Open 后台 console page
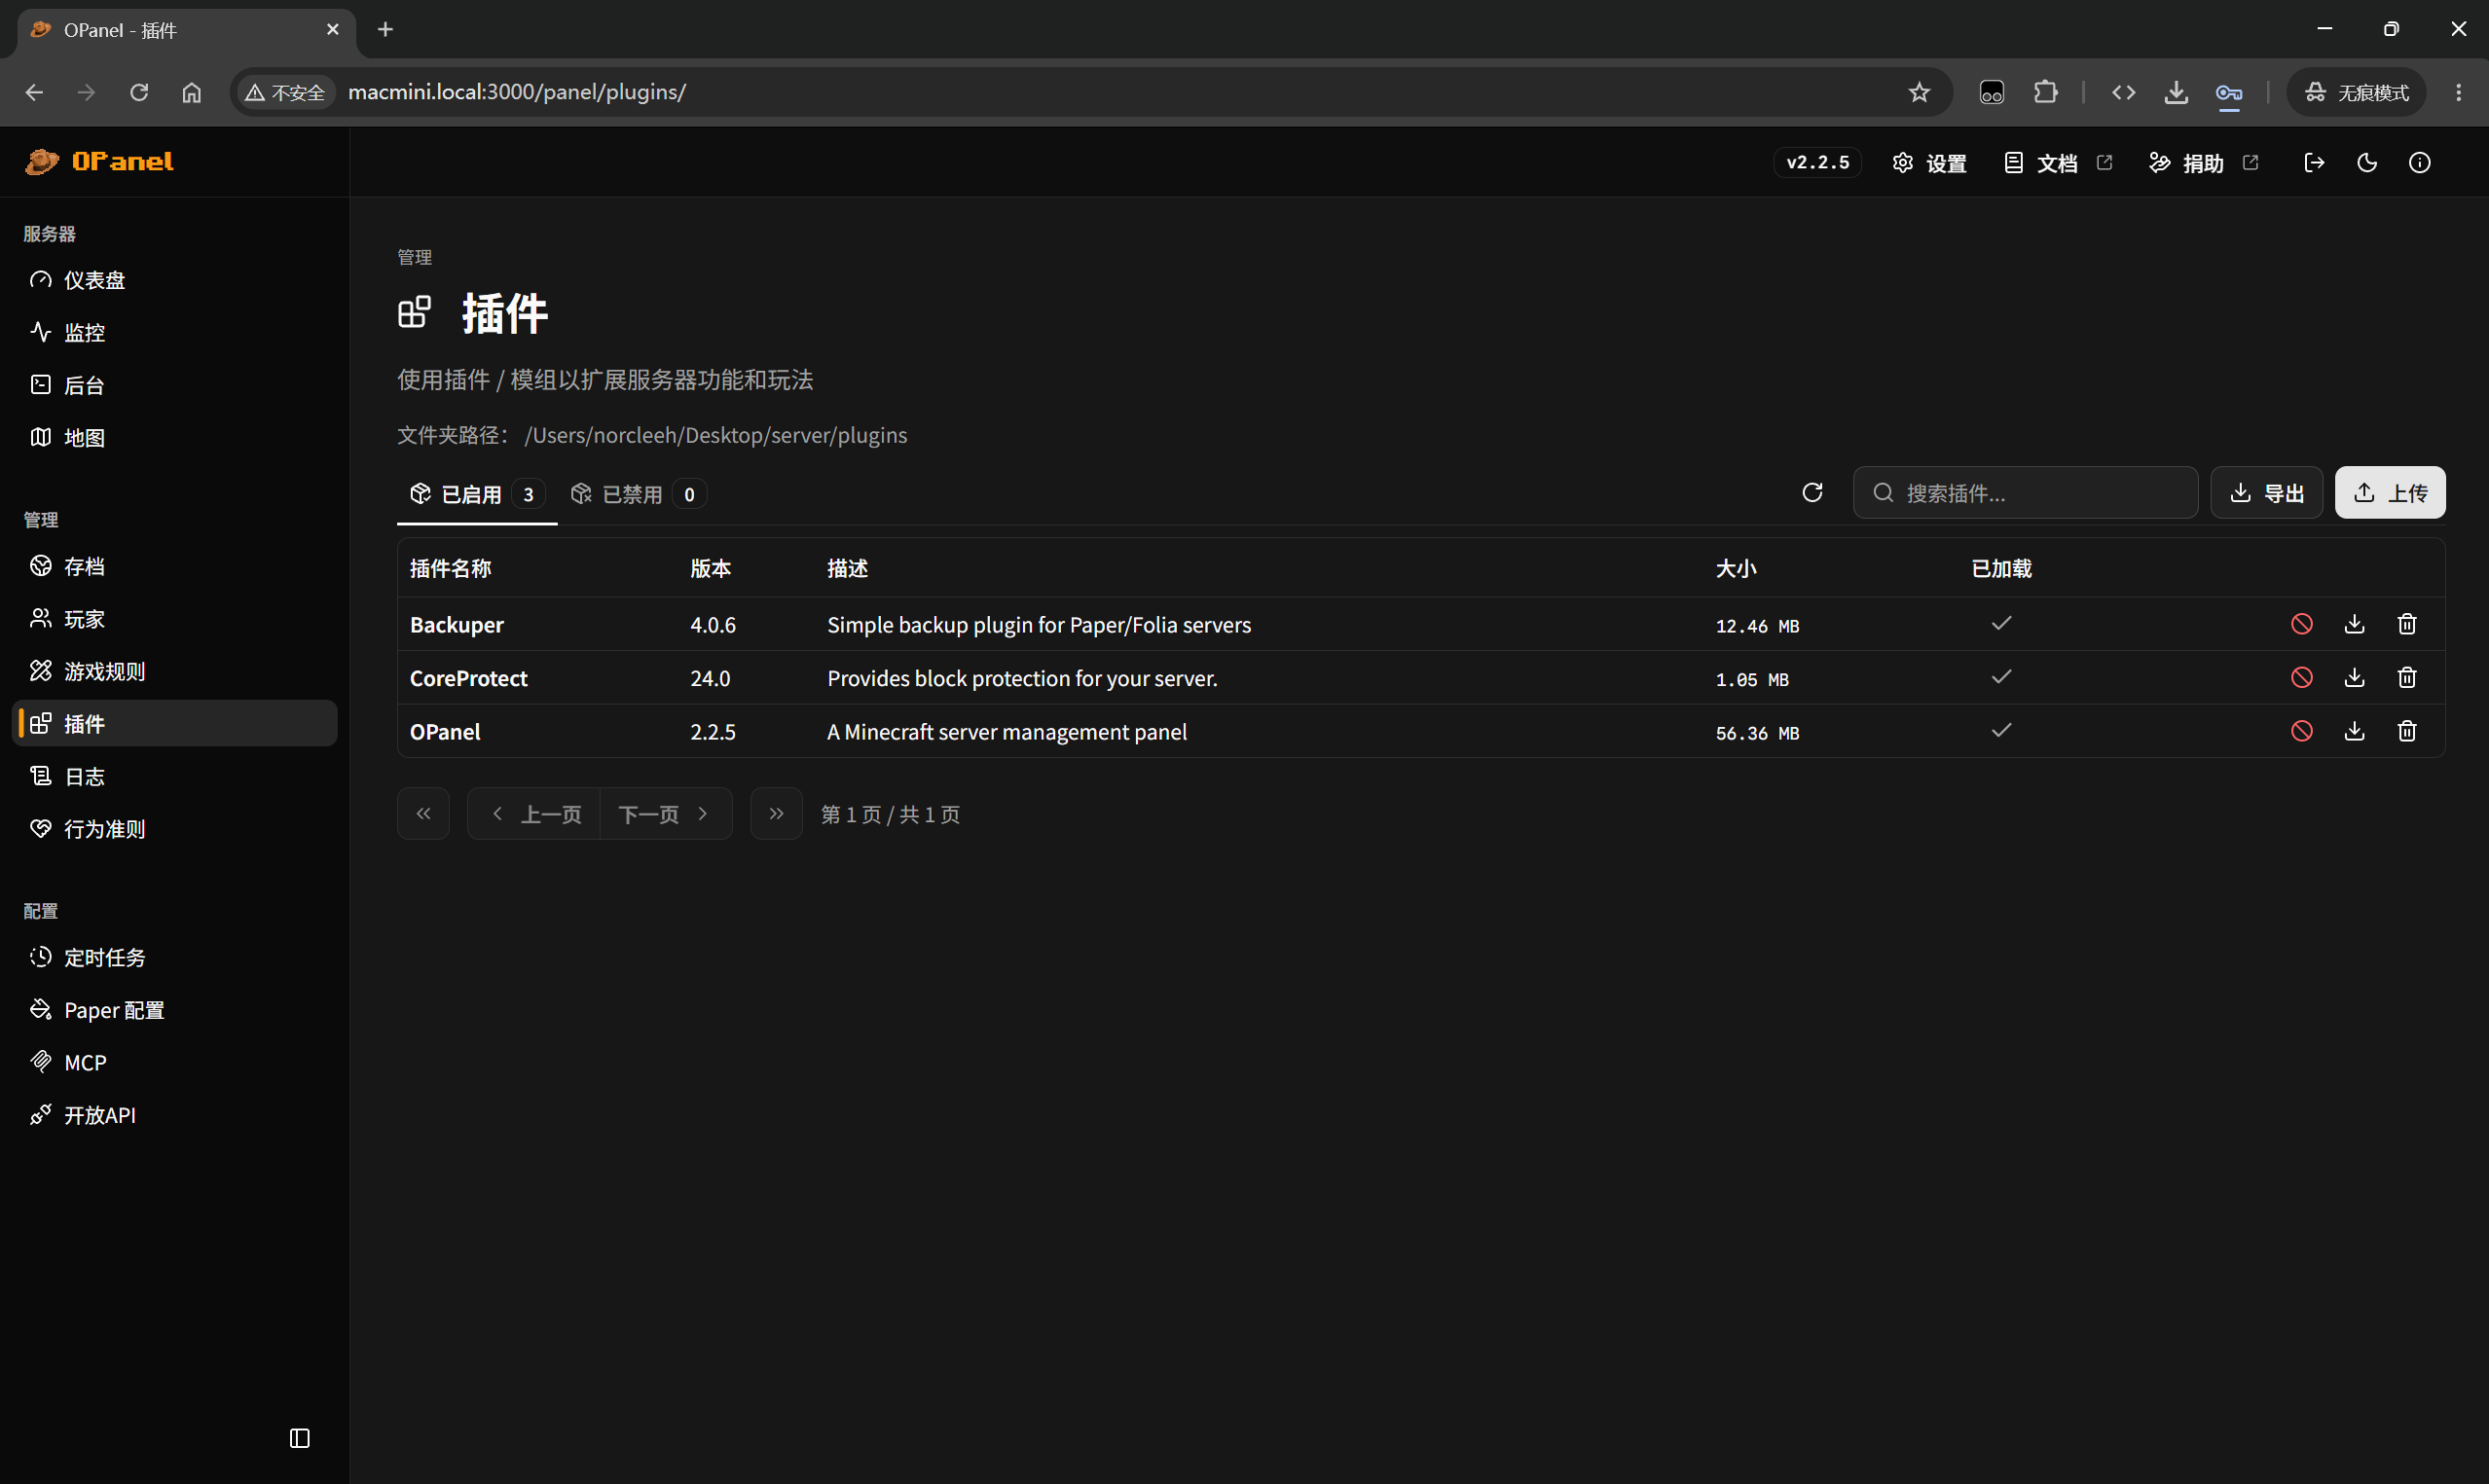2489x1484 pixels. point(174,385)
